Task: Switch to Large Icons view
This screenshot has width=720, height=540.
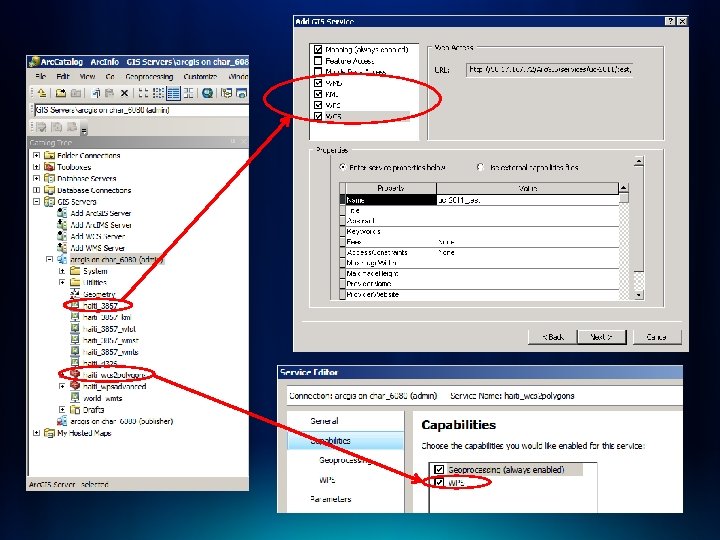Action: tap(143, 93)
